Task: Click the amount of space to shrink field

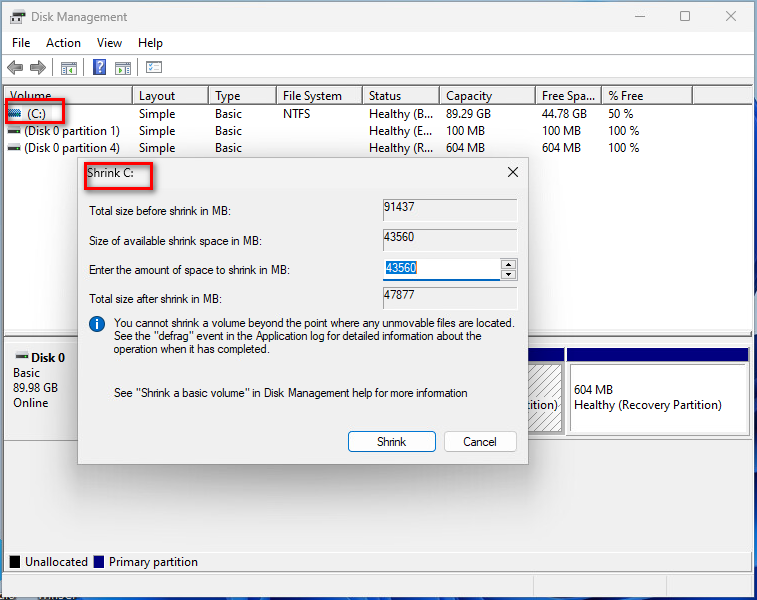Action: pyautogui.click(x=442, y=269)
